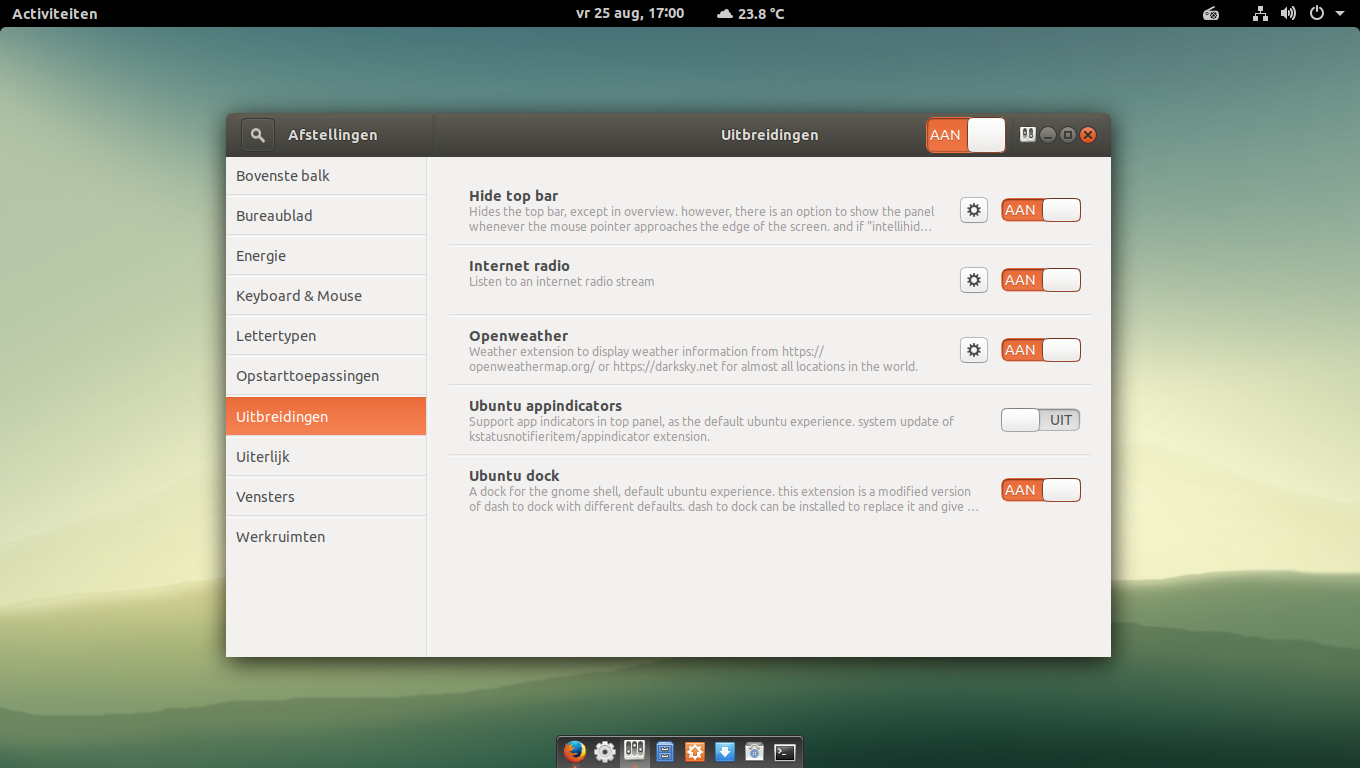Click the Afstellingen header label

pyautogui.click(x=332, y=135)
